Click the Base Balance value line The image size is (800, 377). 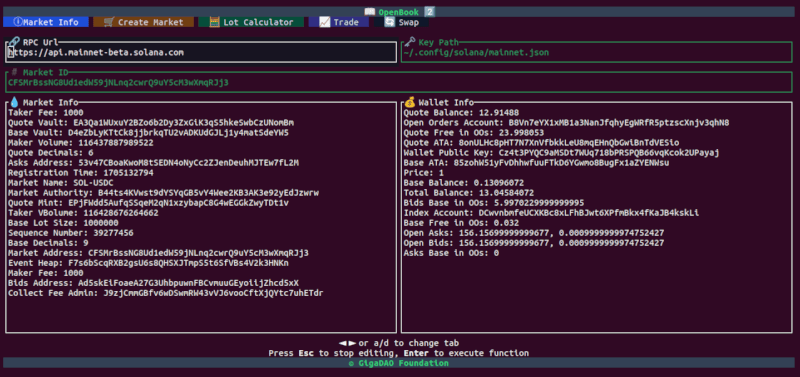pyautogui.click(x=464, y=183)
